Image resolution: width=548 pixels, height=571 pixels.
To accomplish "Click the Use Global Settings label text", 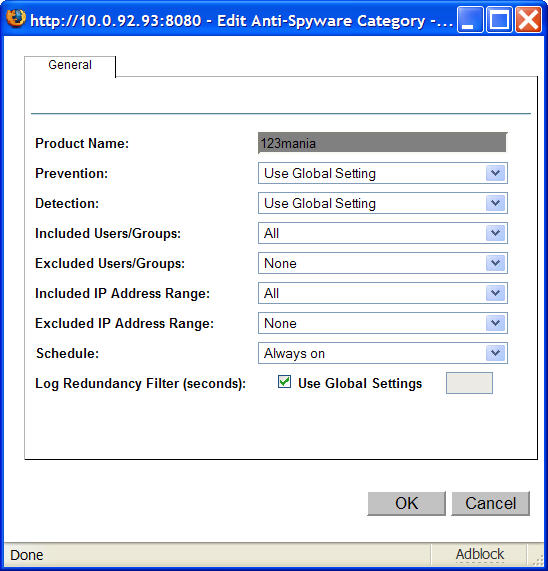I will (x=360, y=383).
